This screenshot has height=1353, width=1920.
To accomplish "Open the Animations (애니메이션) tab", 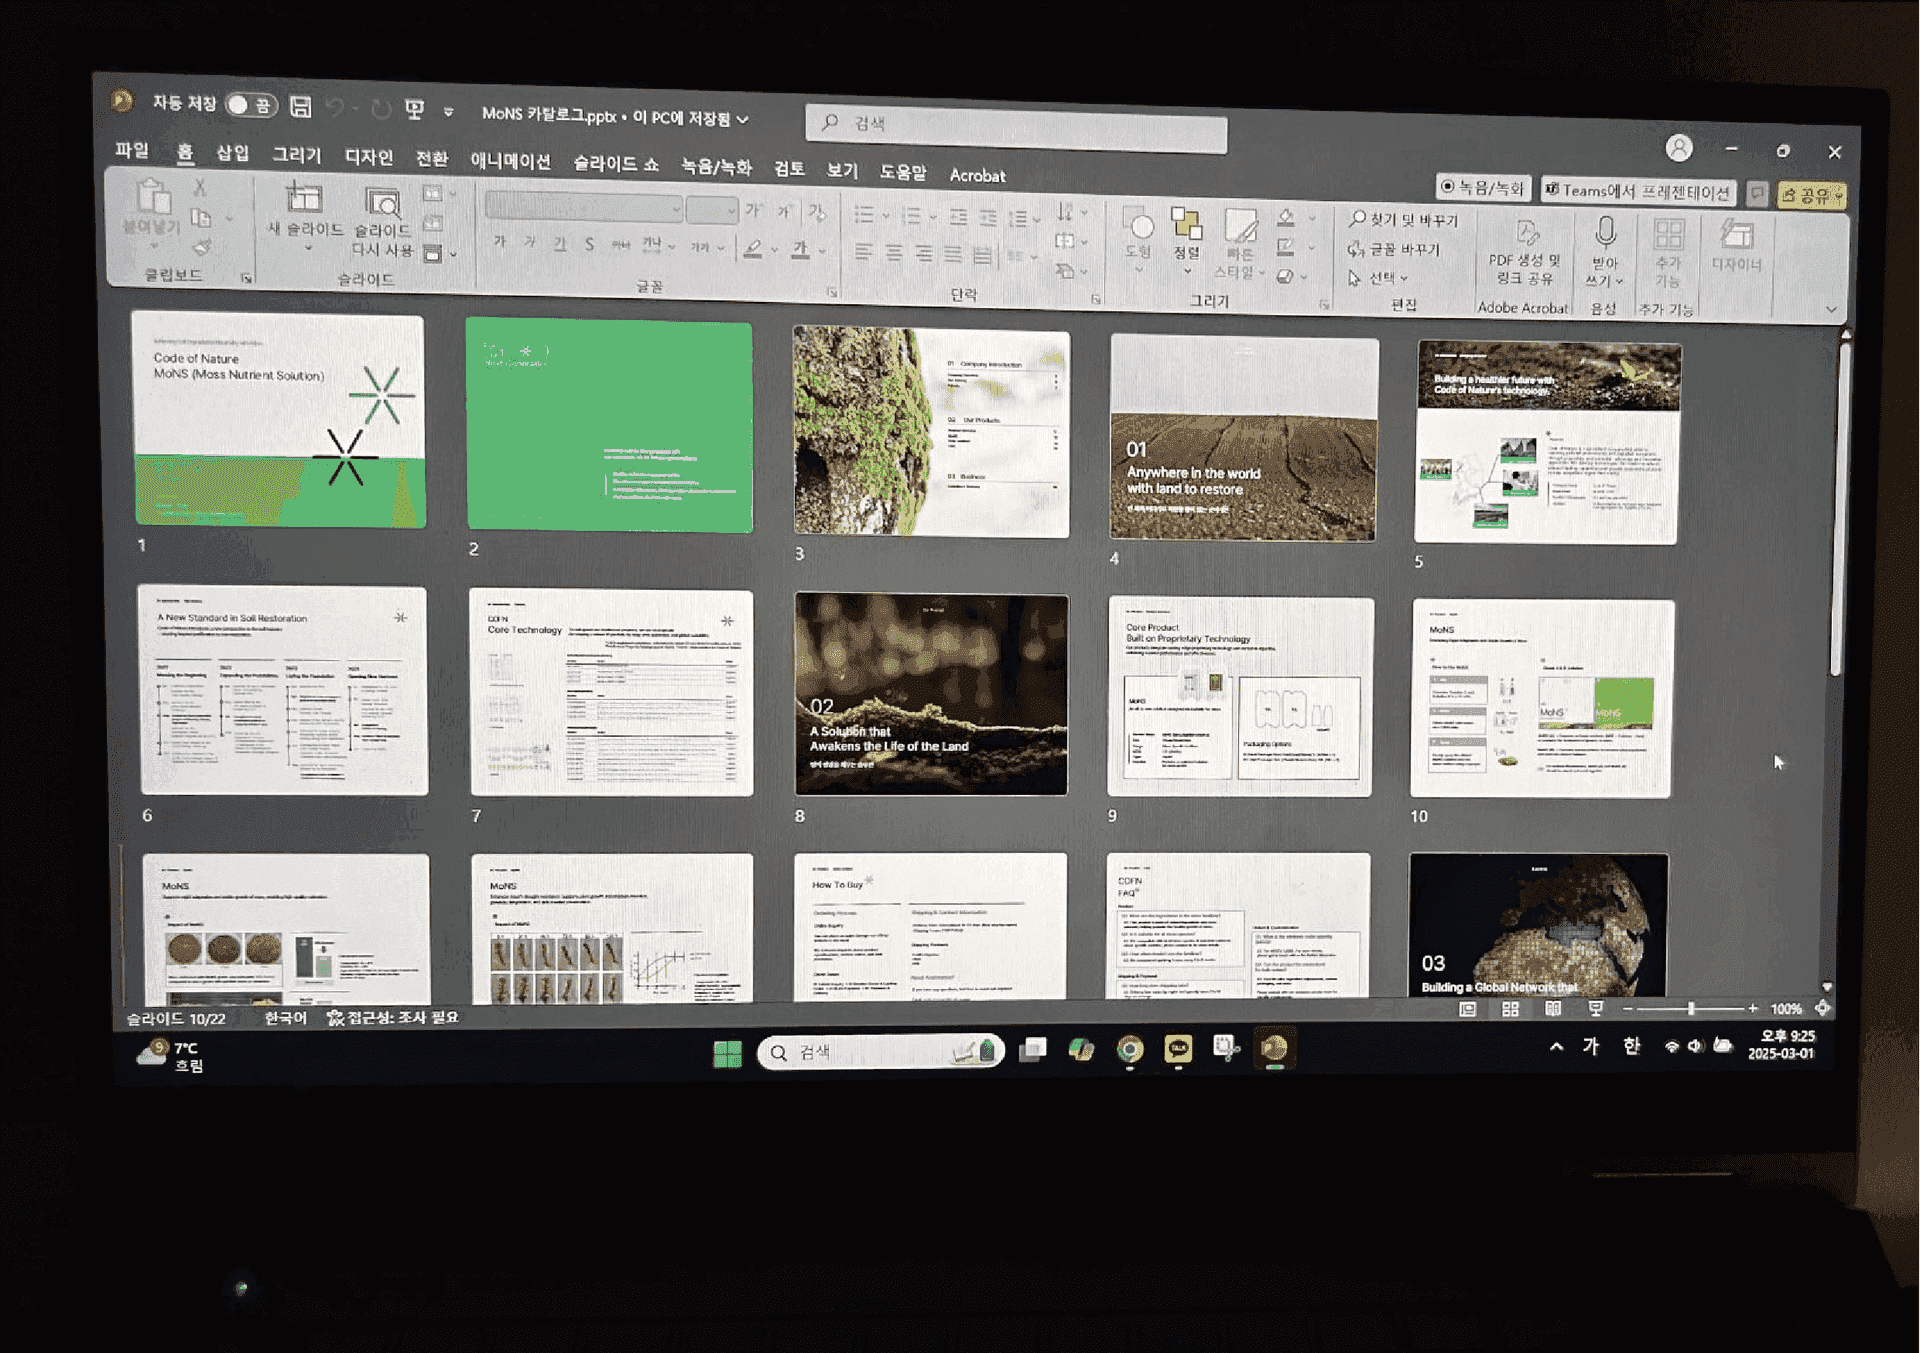I will 510,161.
